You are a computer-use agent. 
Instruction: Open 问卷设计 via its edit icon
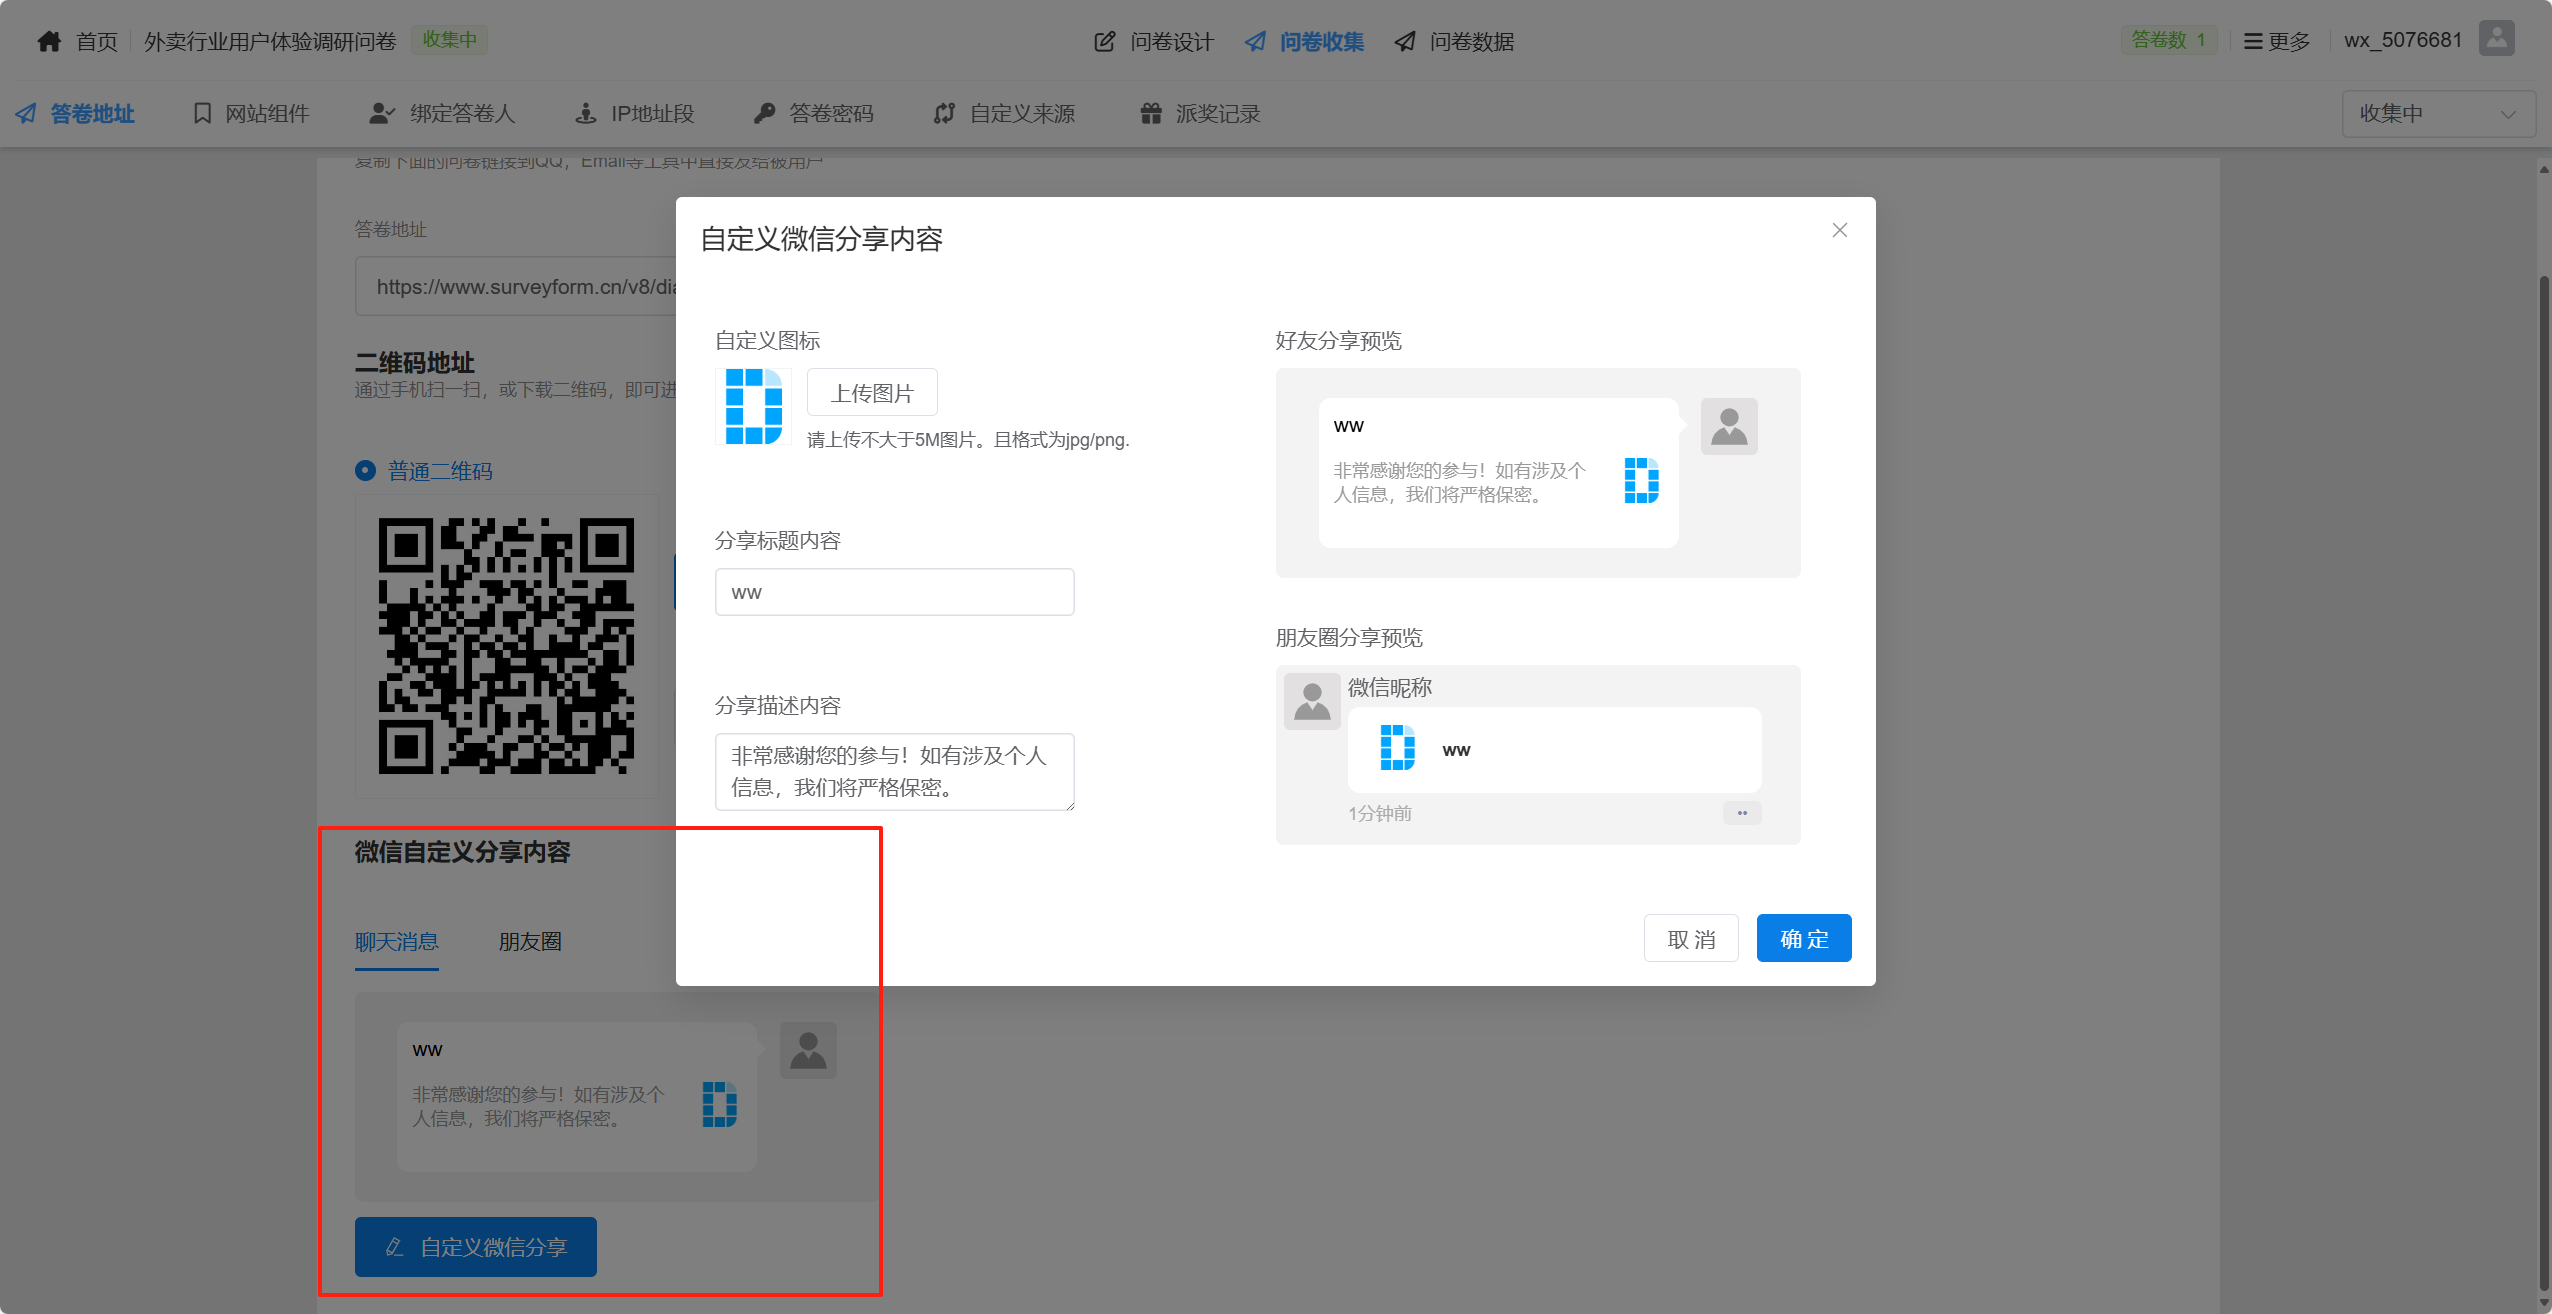point(1104,41)
